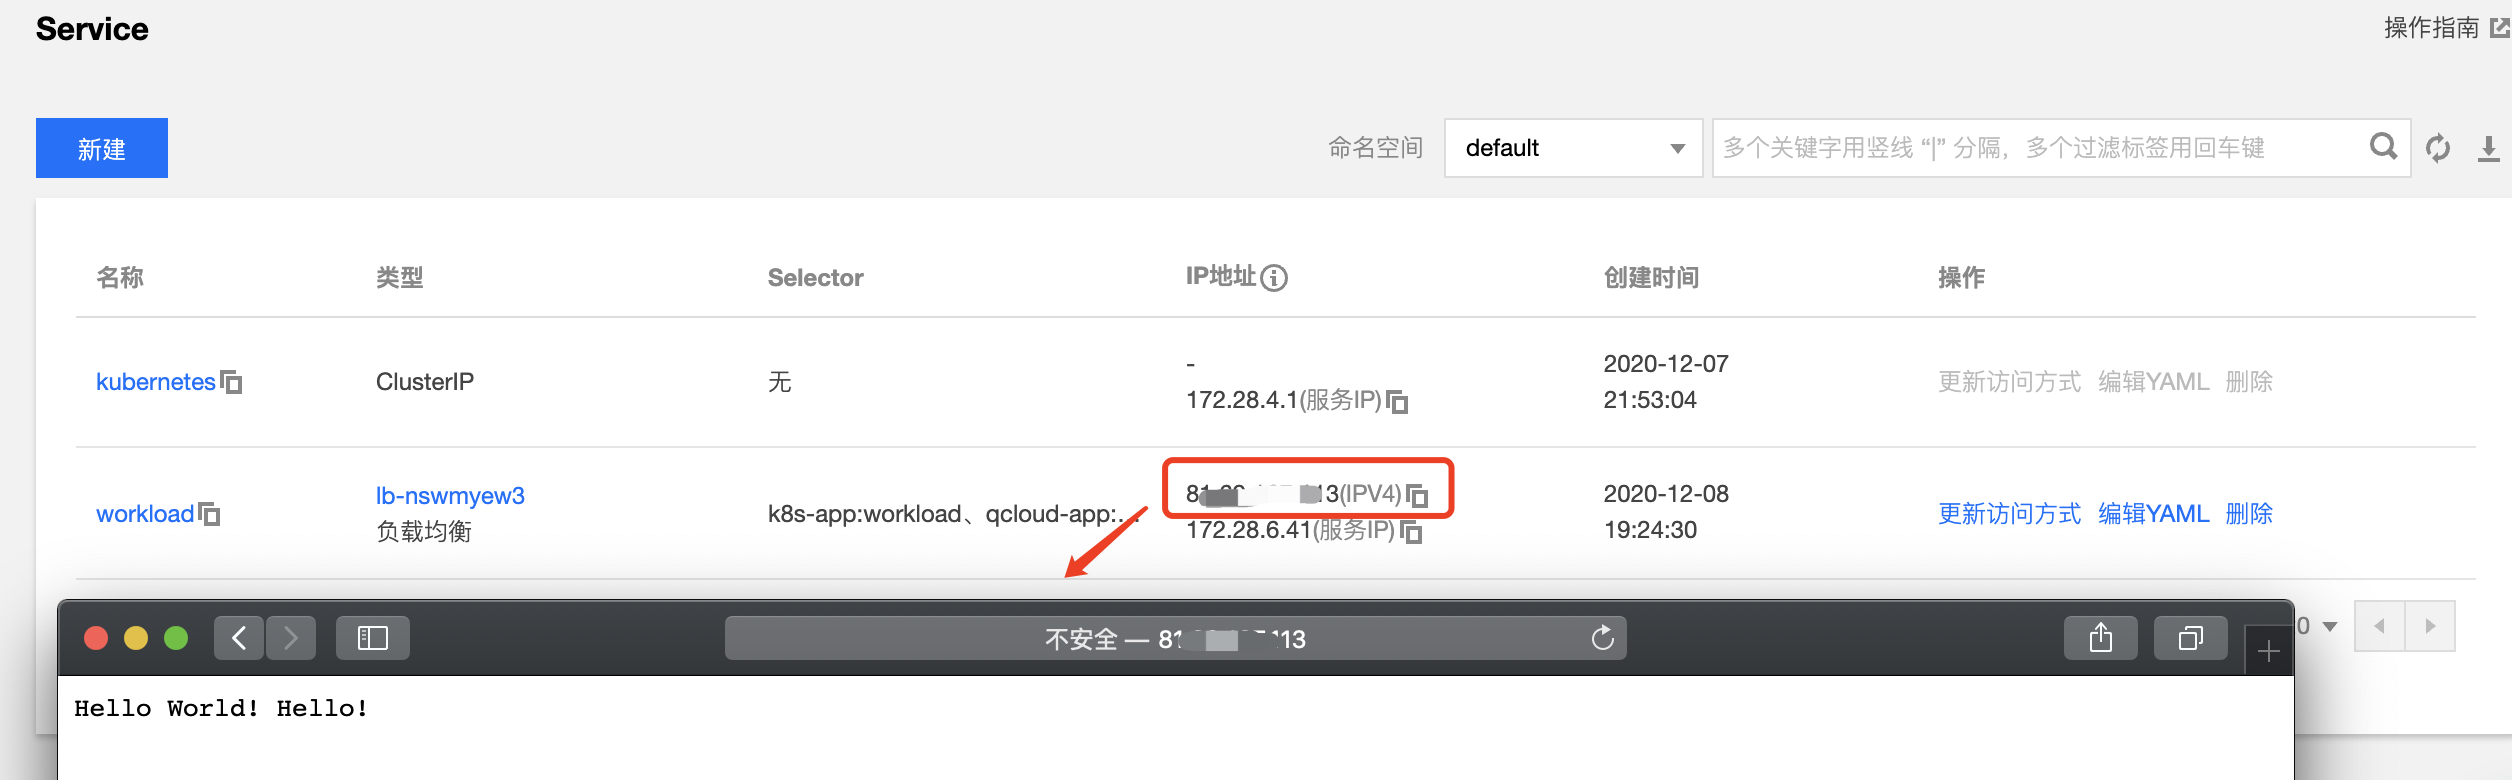The image size is (2512, 780).
Task: Click the Safari yellow minimize button
Action: pyautogui.click(x=136, y=638)
